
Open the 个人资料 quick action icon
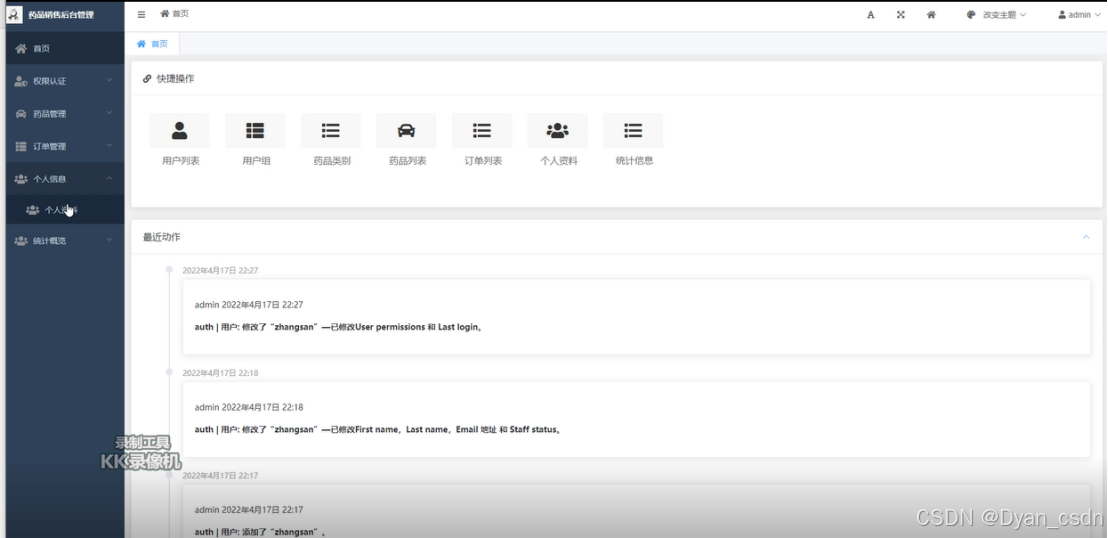click(558, 131)
